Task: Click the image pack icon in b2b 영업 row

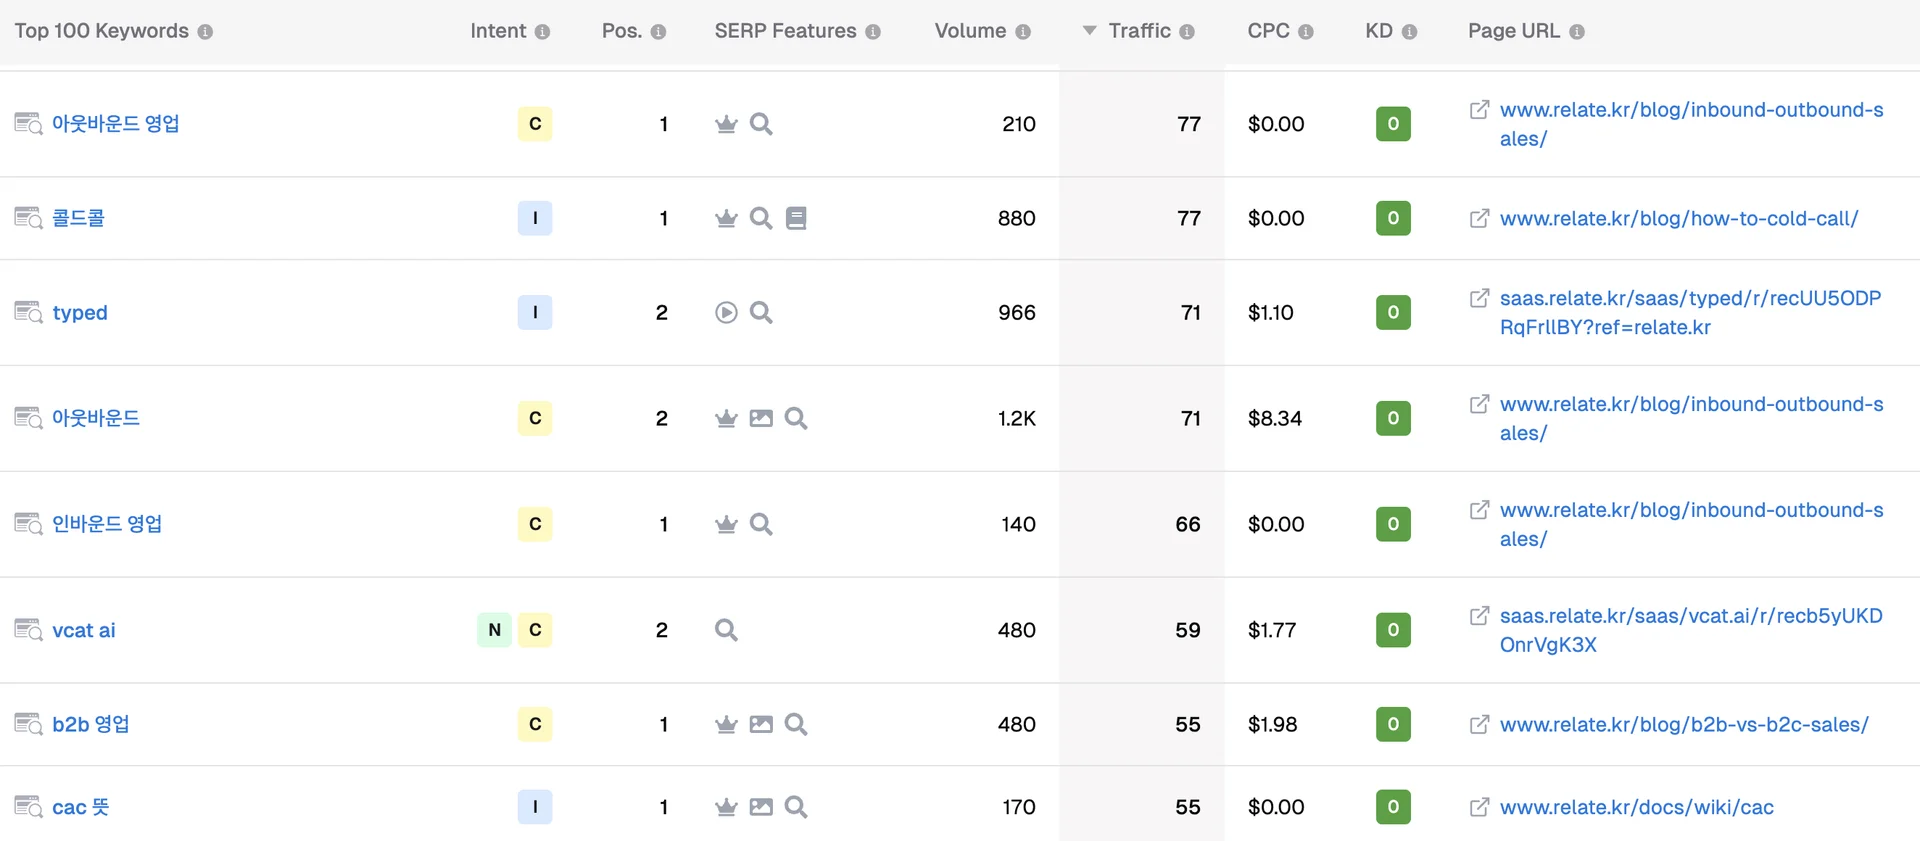Action: 761,724
